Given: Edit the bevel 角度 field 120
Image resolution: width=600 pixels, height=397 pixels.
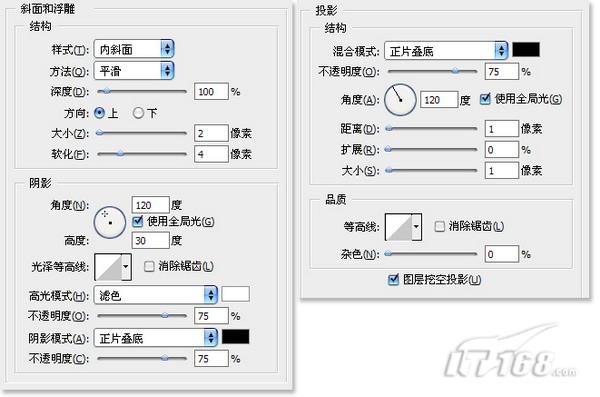Looking at the screenshot, I should coord(150,205).
